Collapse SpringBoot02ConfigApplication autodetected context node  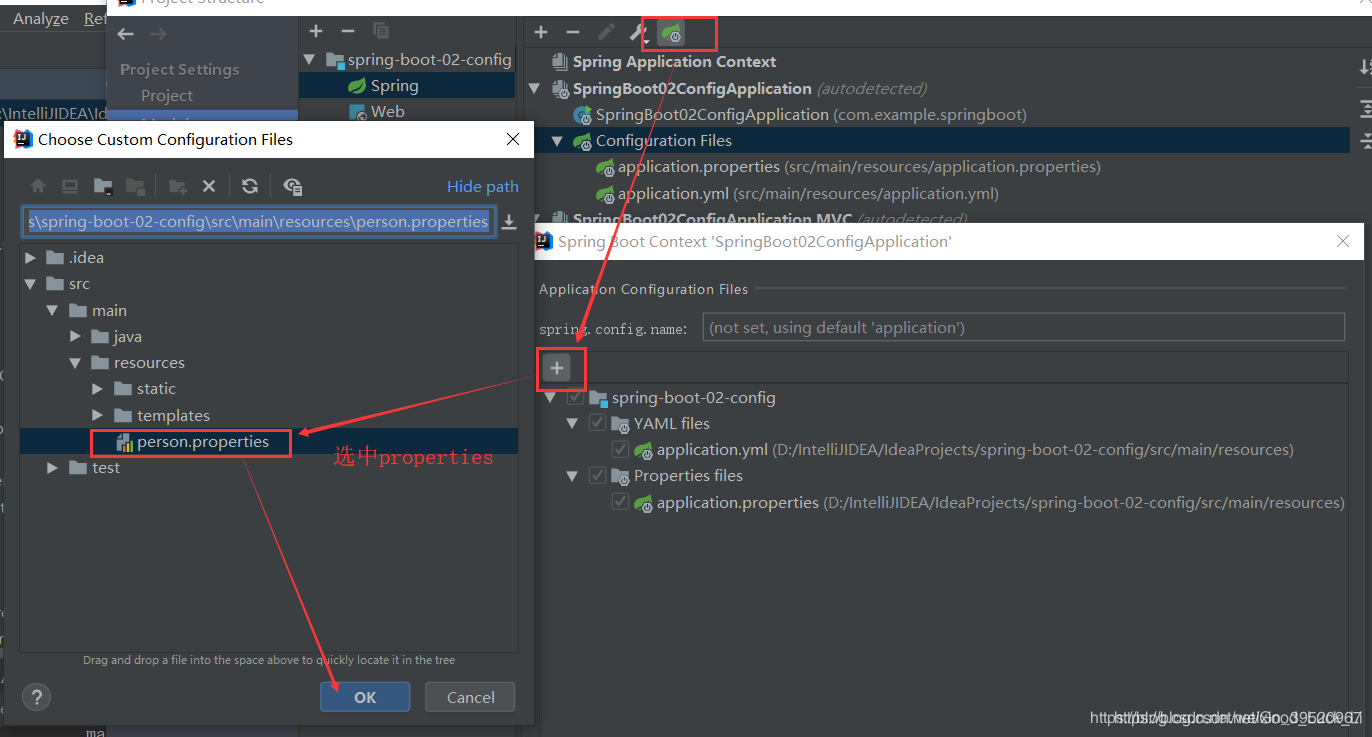pyautogui.click(x=534, y=89)
